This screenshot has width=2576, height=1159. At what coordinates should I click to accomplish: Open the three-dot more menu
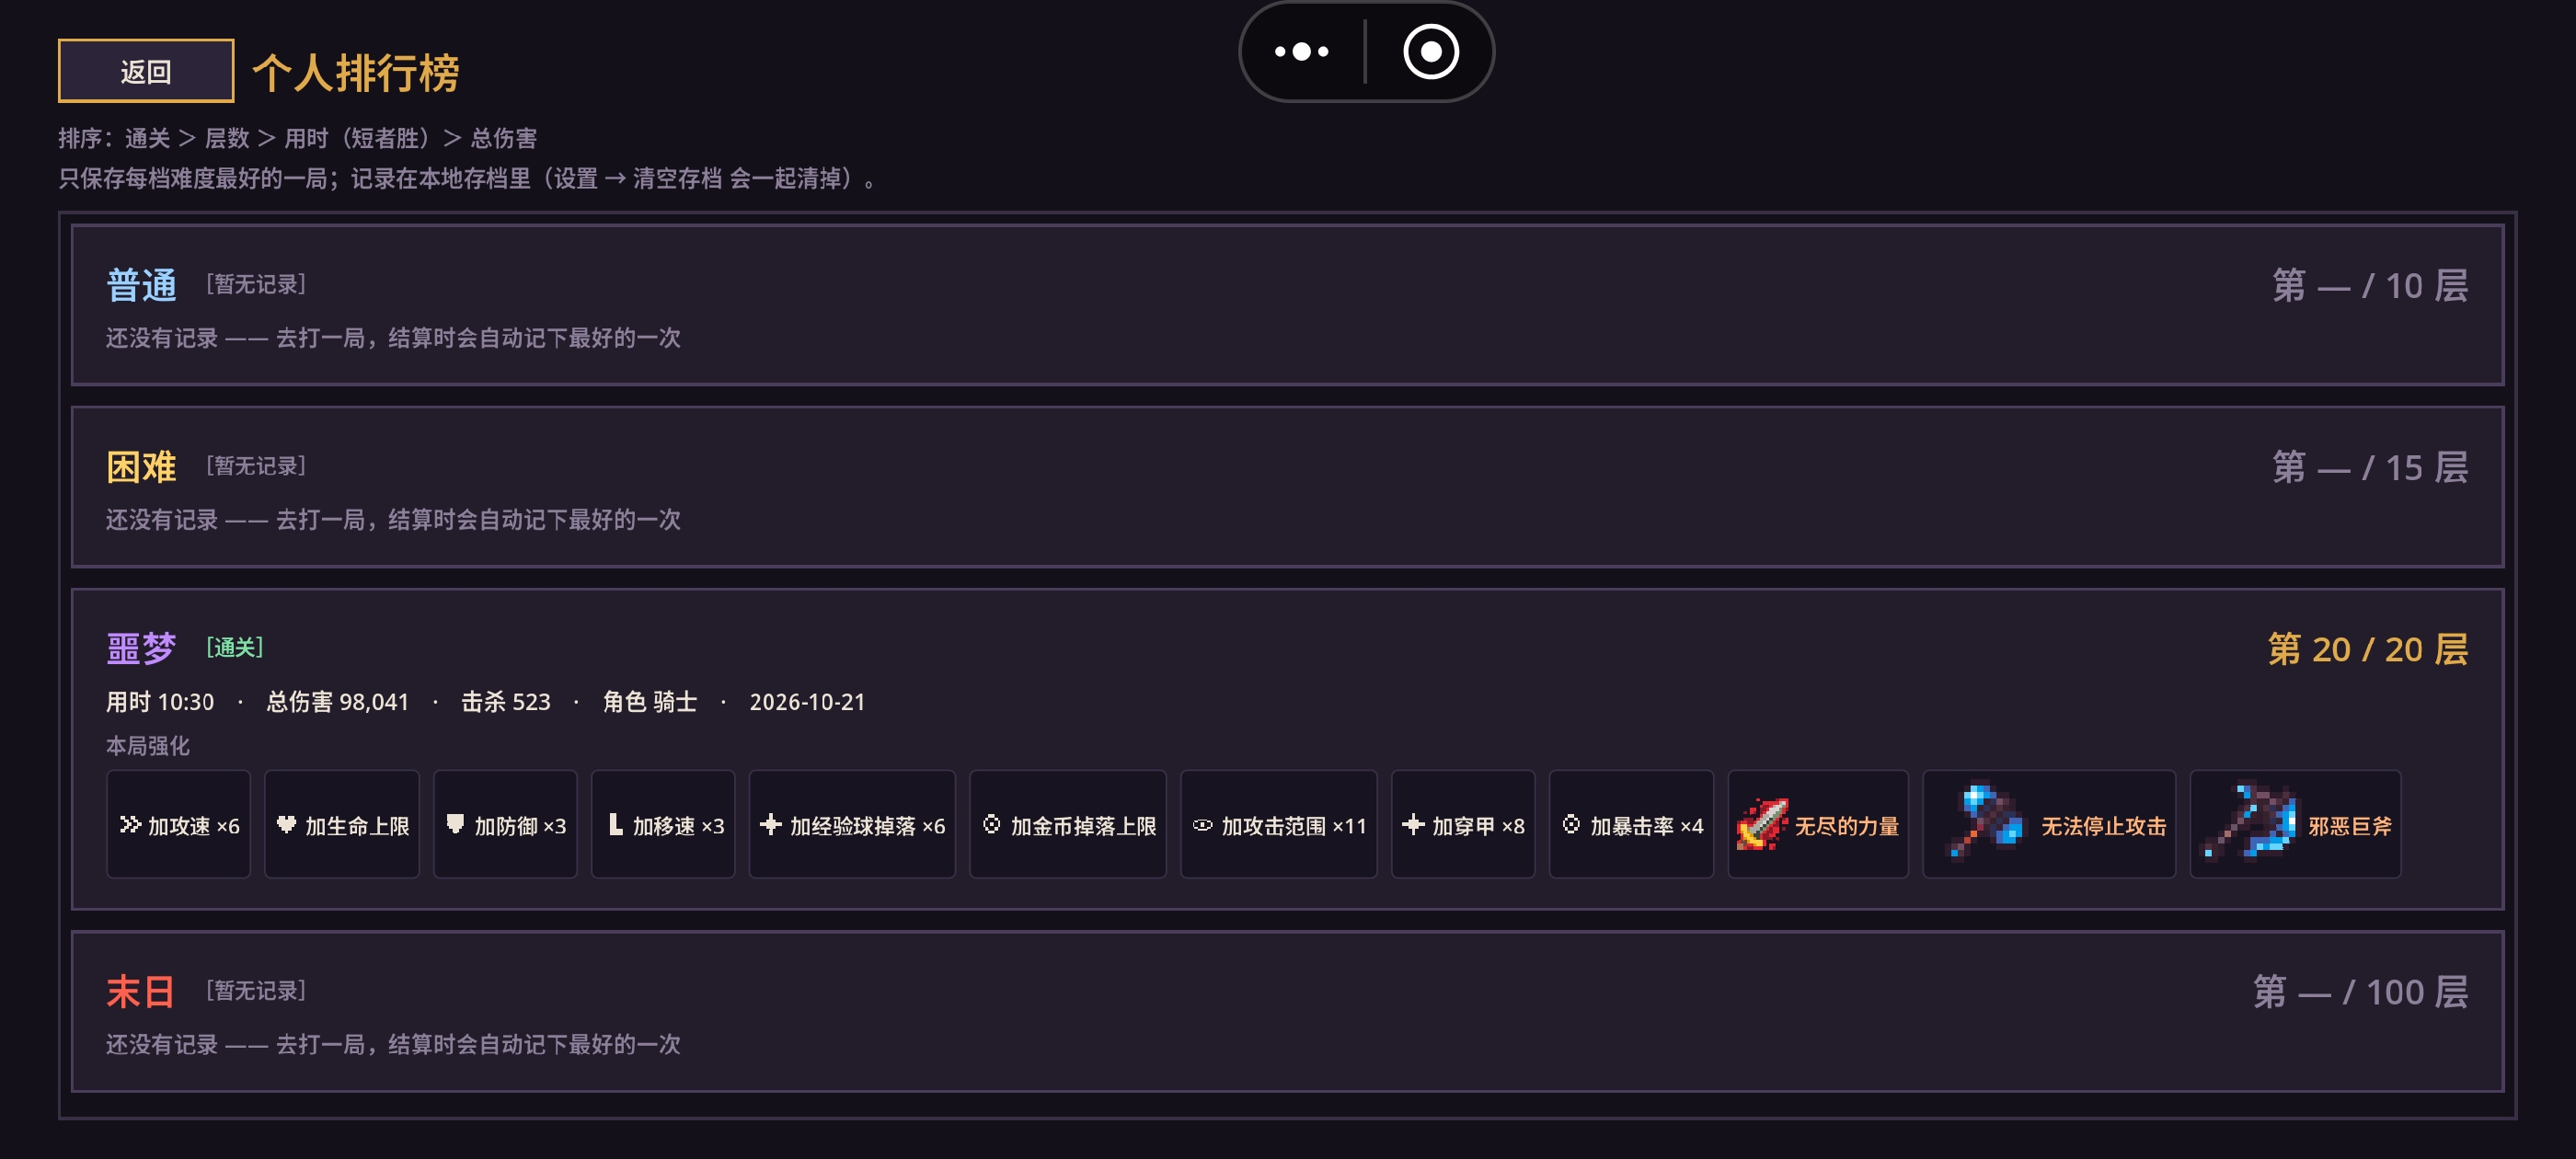tap(1301, 51)
